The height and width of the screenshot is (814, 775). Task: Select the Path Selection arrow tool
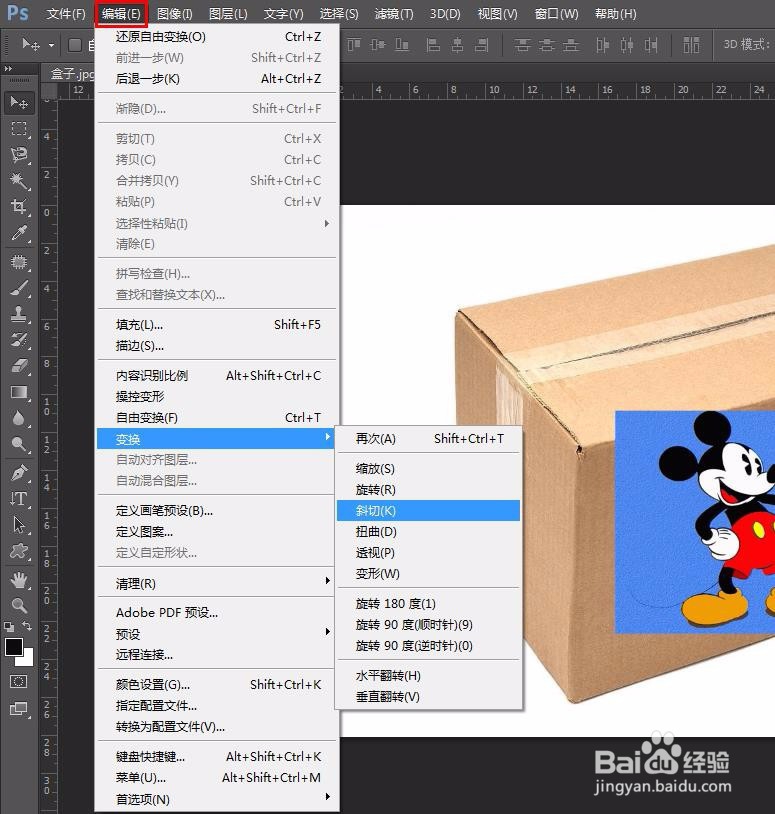click(x=19, y=525)
